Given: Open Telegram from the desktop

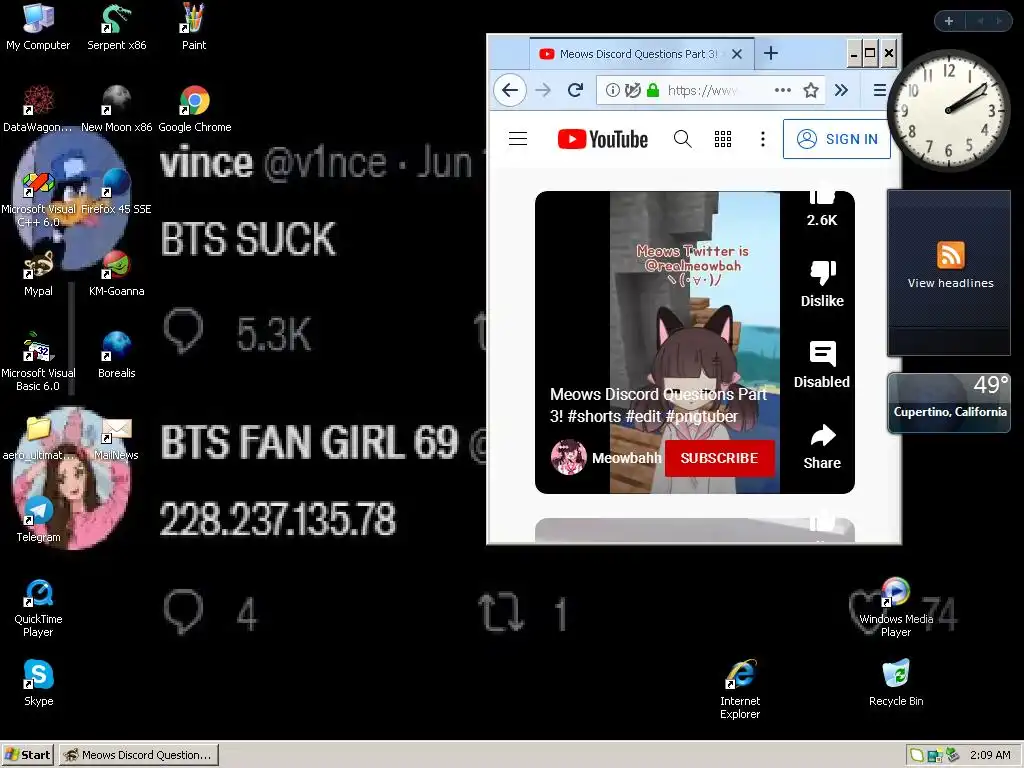Looking at the screenshot, I should pyautogui.click(x=38, y=519).
